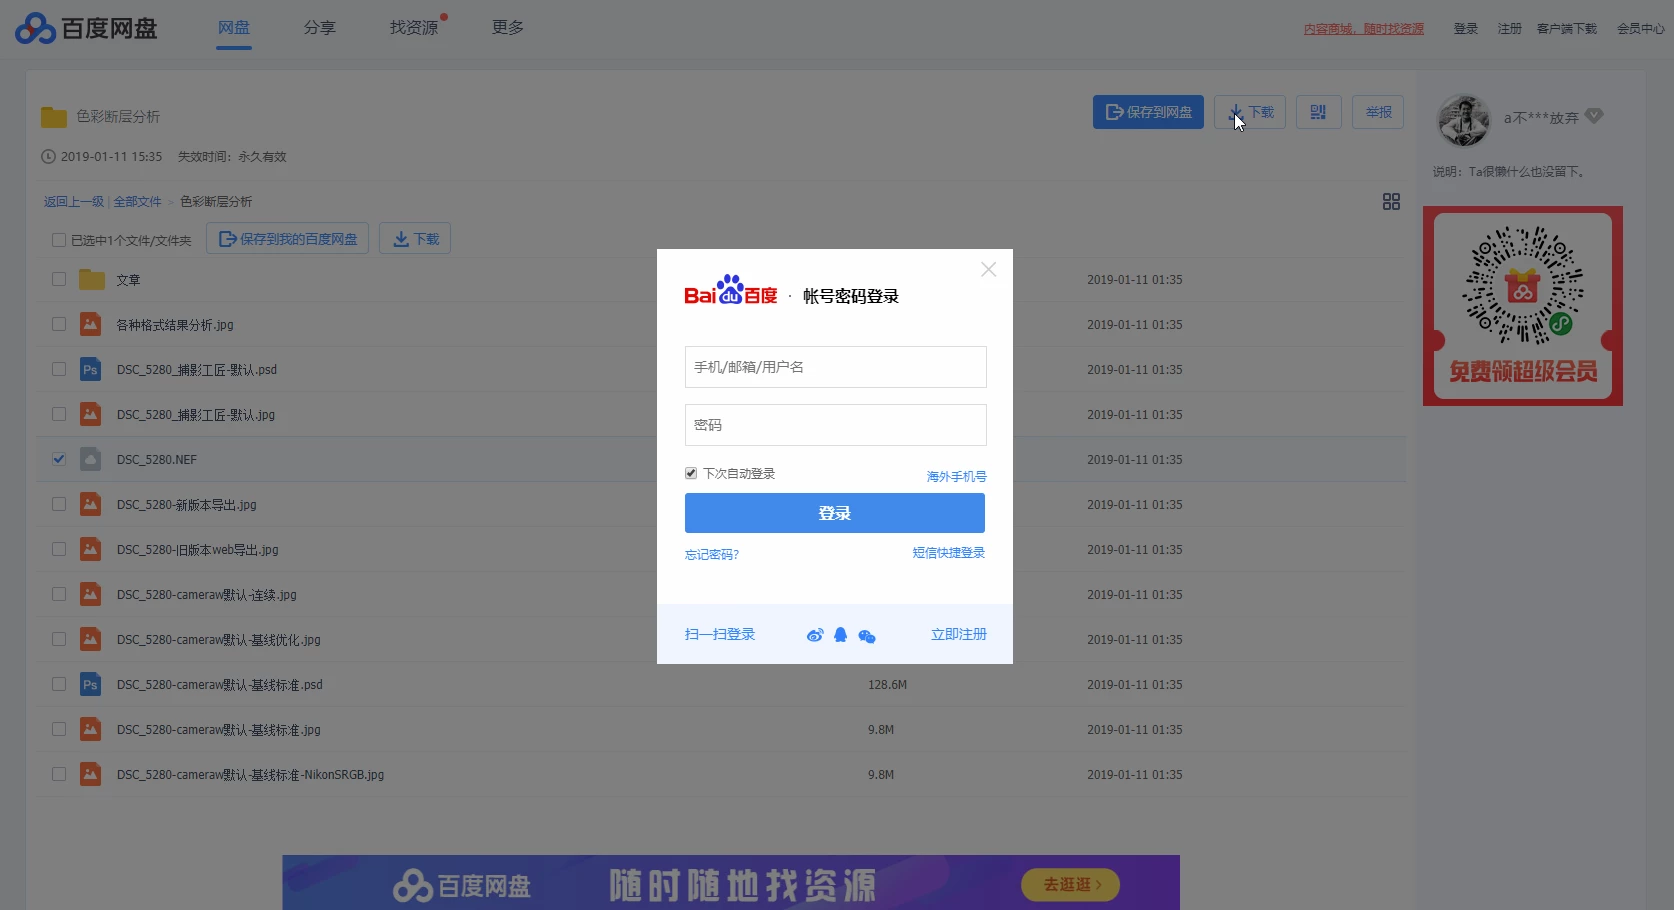This screenshot has width=1674, height=910.
Task: Click the blue 登录 submit button
Action: 835,513
